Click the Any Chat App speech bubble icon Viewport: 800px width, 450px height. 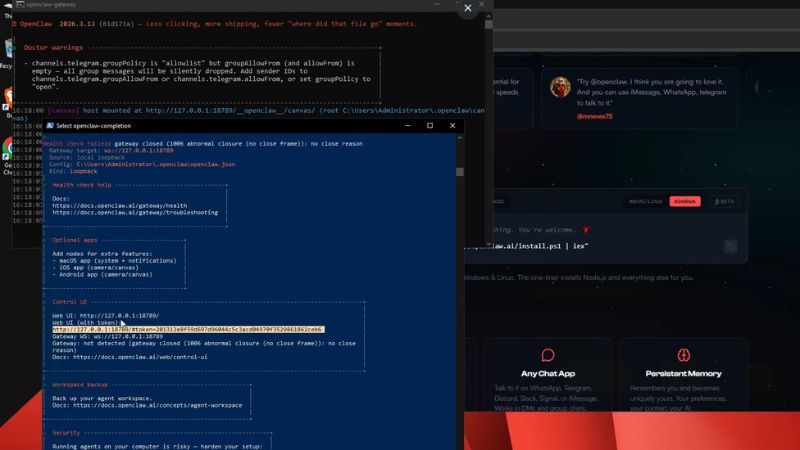pos(547,355)
